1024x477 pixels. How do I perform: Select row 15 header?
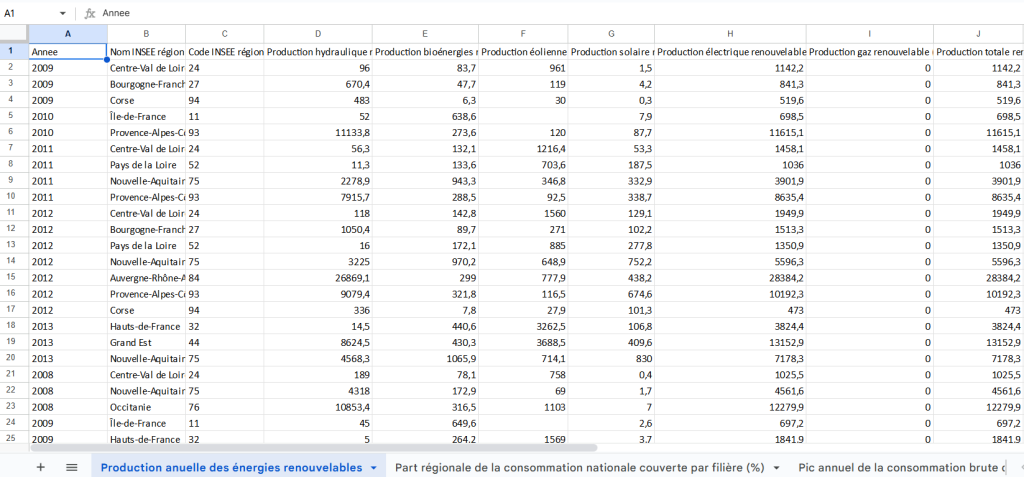click(x=14, y=277)
